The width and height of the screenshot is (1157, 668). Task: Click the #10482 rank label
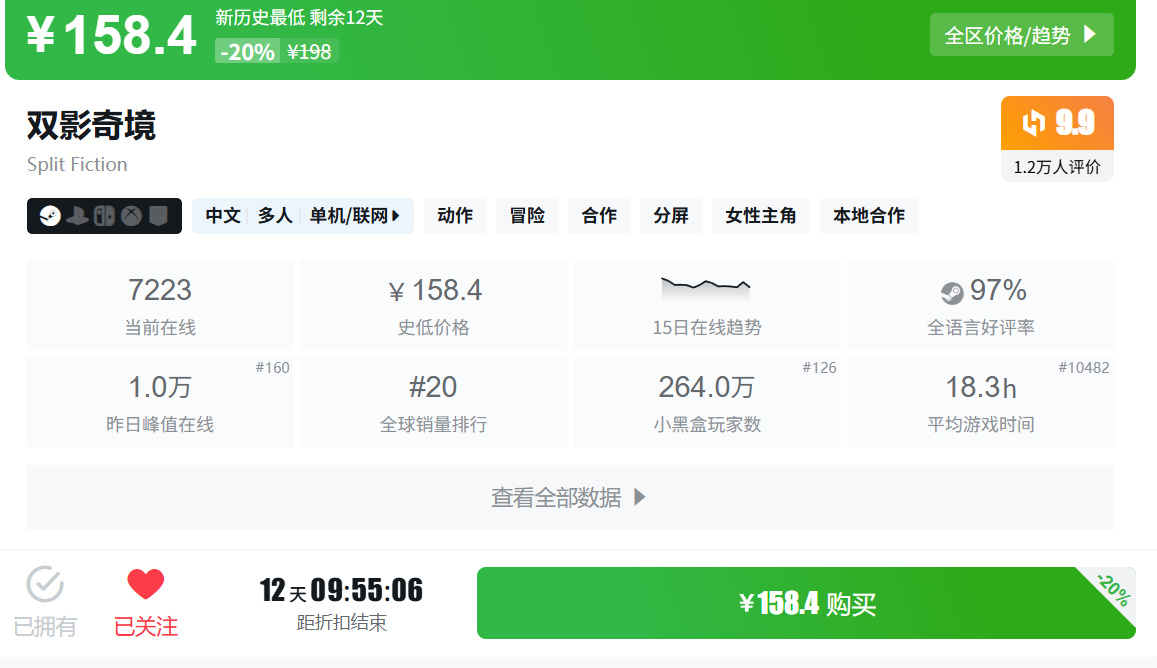(x=1083, y=368)
